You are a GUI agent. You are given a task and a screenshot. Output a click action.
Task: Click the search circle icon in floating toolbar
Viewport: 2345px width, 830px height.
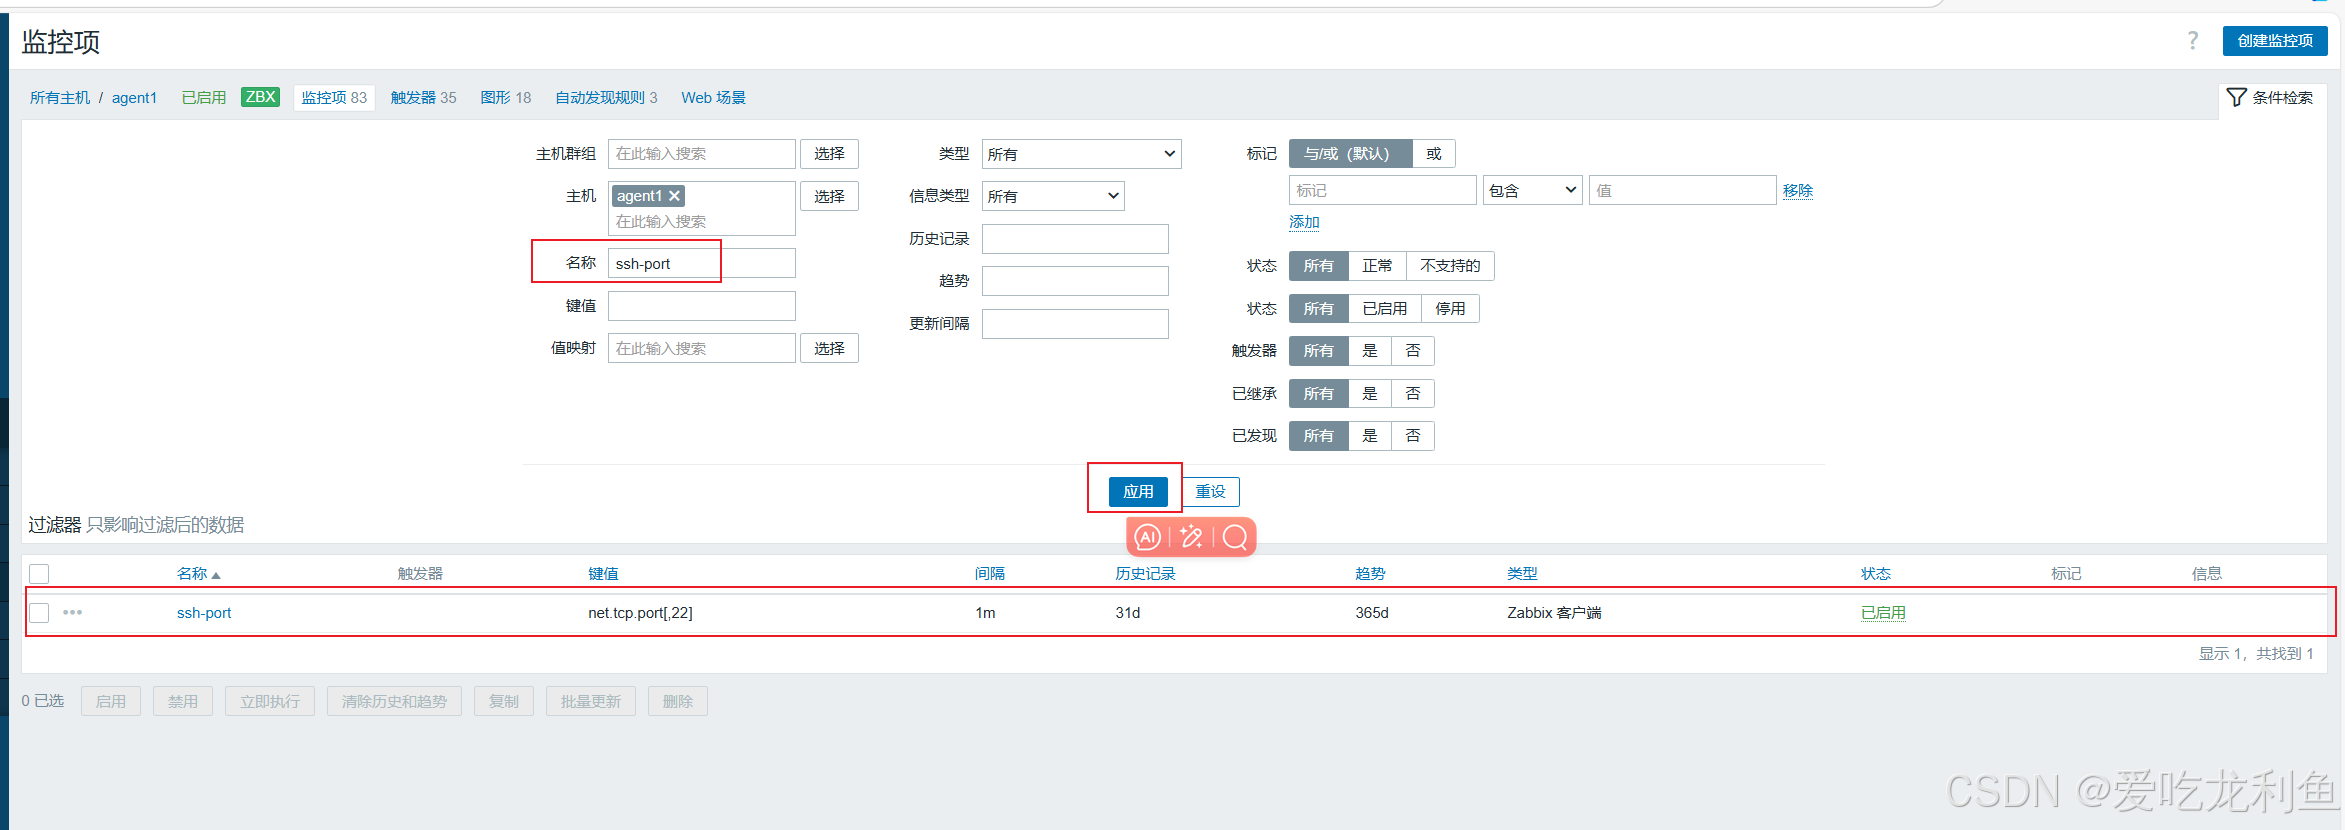[1235, 537]
